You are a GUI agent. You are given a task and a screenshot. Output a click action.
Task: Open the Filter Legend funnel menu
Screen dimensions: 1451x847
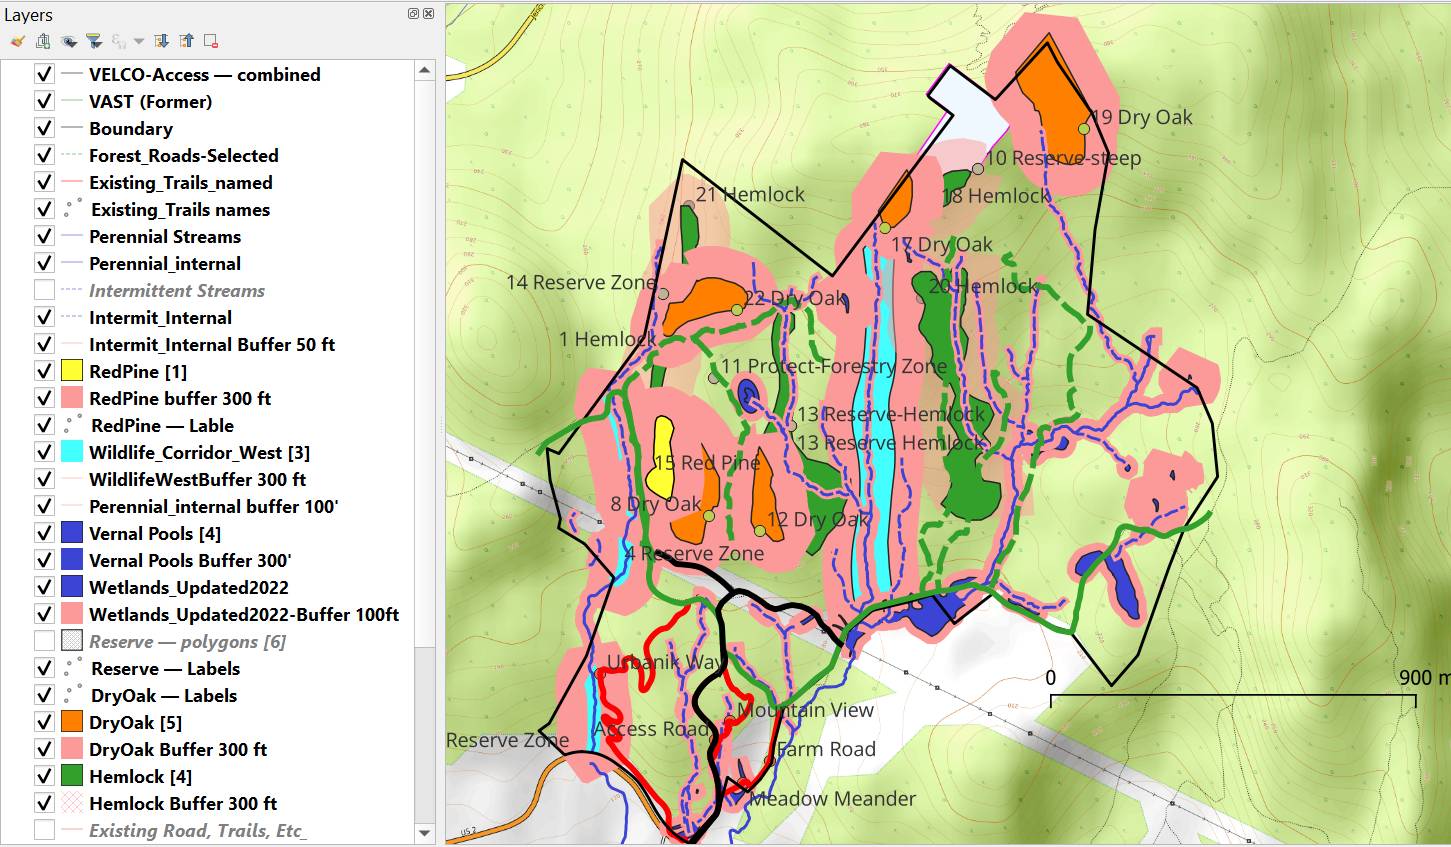click(x=94, y=41)
